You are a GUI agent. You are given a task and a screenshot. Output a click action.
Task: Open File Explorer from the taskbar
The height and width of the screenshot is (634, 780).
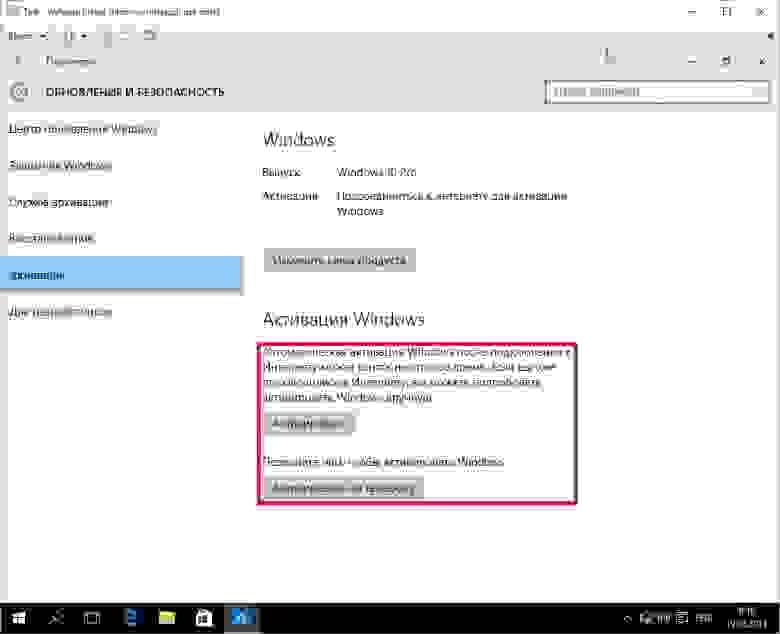coord(167,618)
